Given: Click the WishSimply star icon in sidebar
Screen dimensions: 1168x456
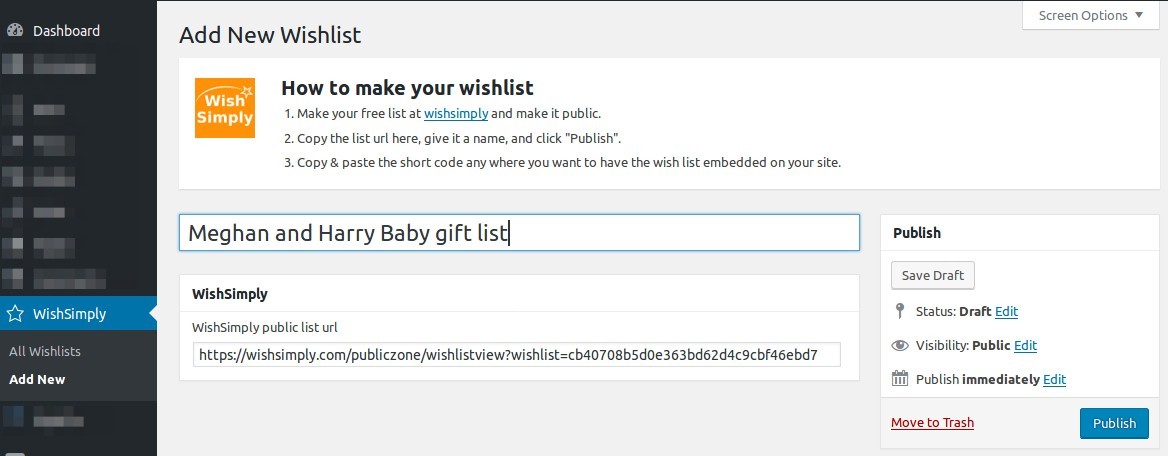Looking at the screenshot, I should tap(15, 314).
